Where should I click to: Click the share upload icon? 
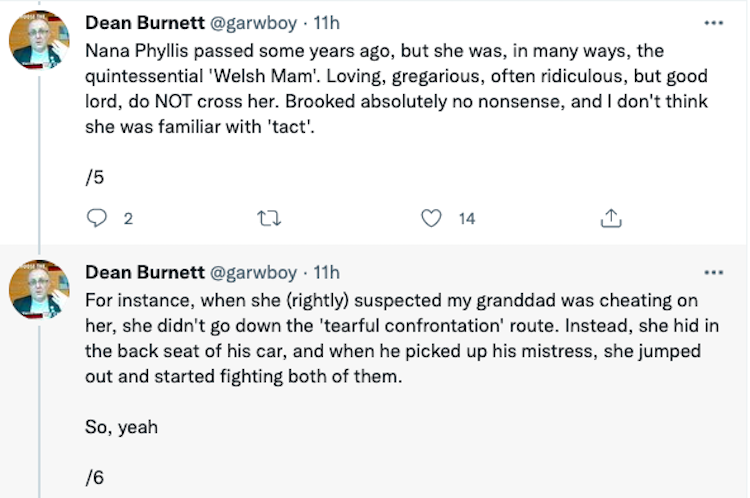coord(611,218)
